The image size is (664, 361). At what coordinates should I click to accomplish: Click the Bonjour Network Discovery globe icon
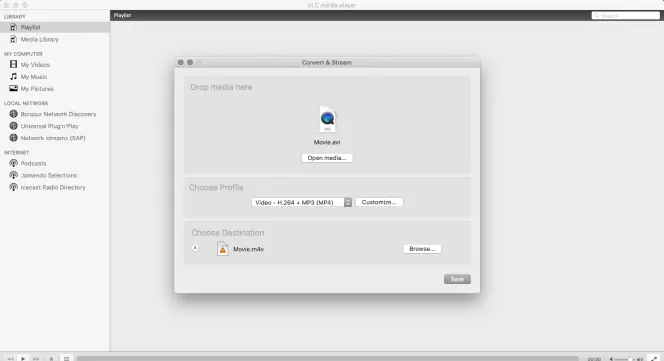pos(14,114)
